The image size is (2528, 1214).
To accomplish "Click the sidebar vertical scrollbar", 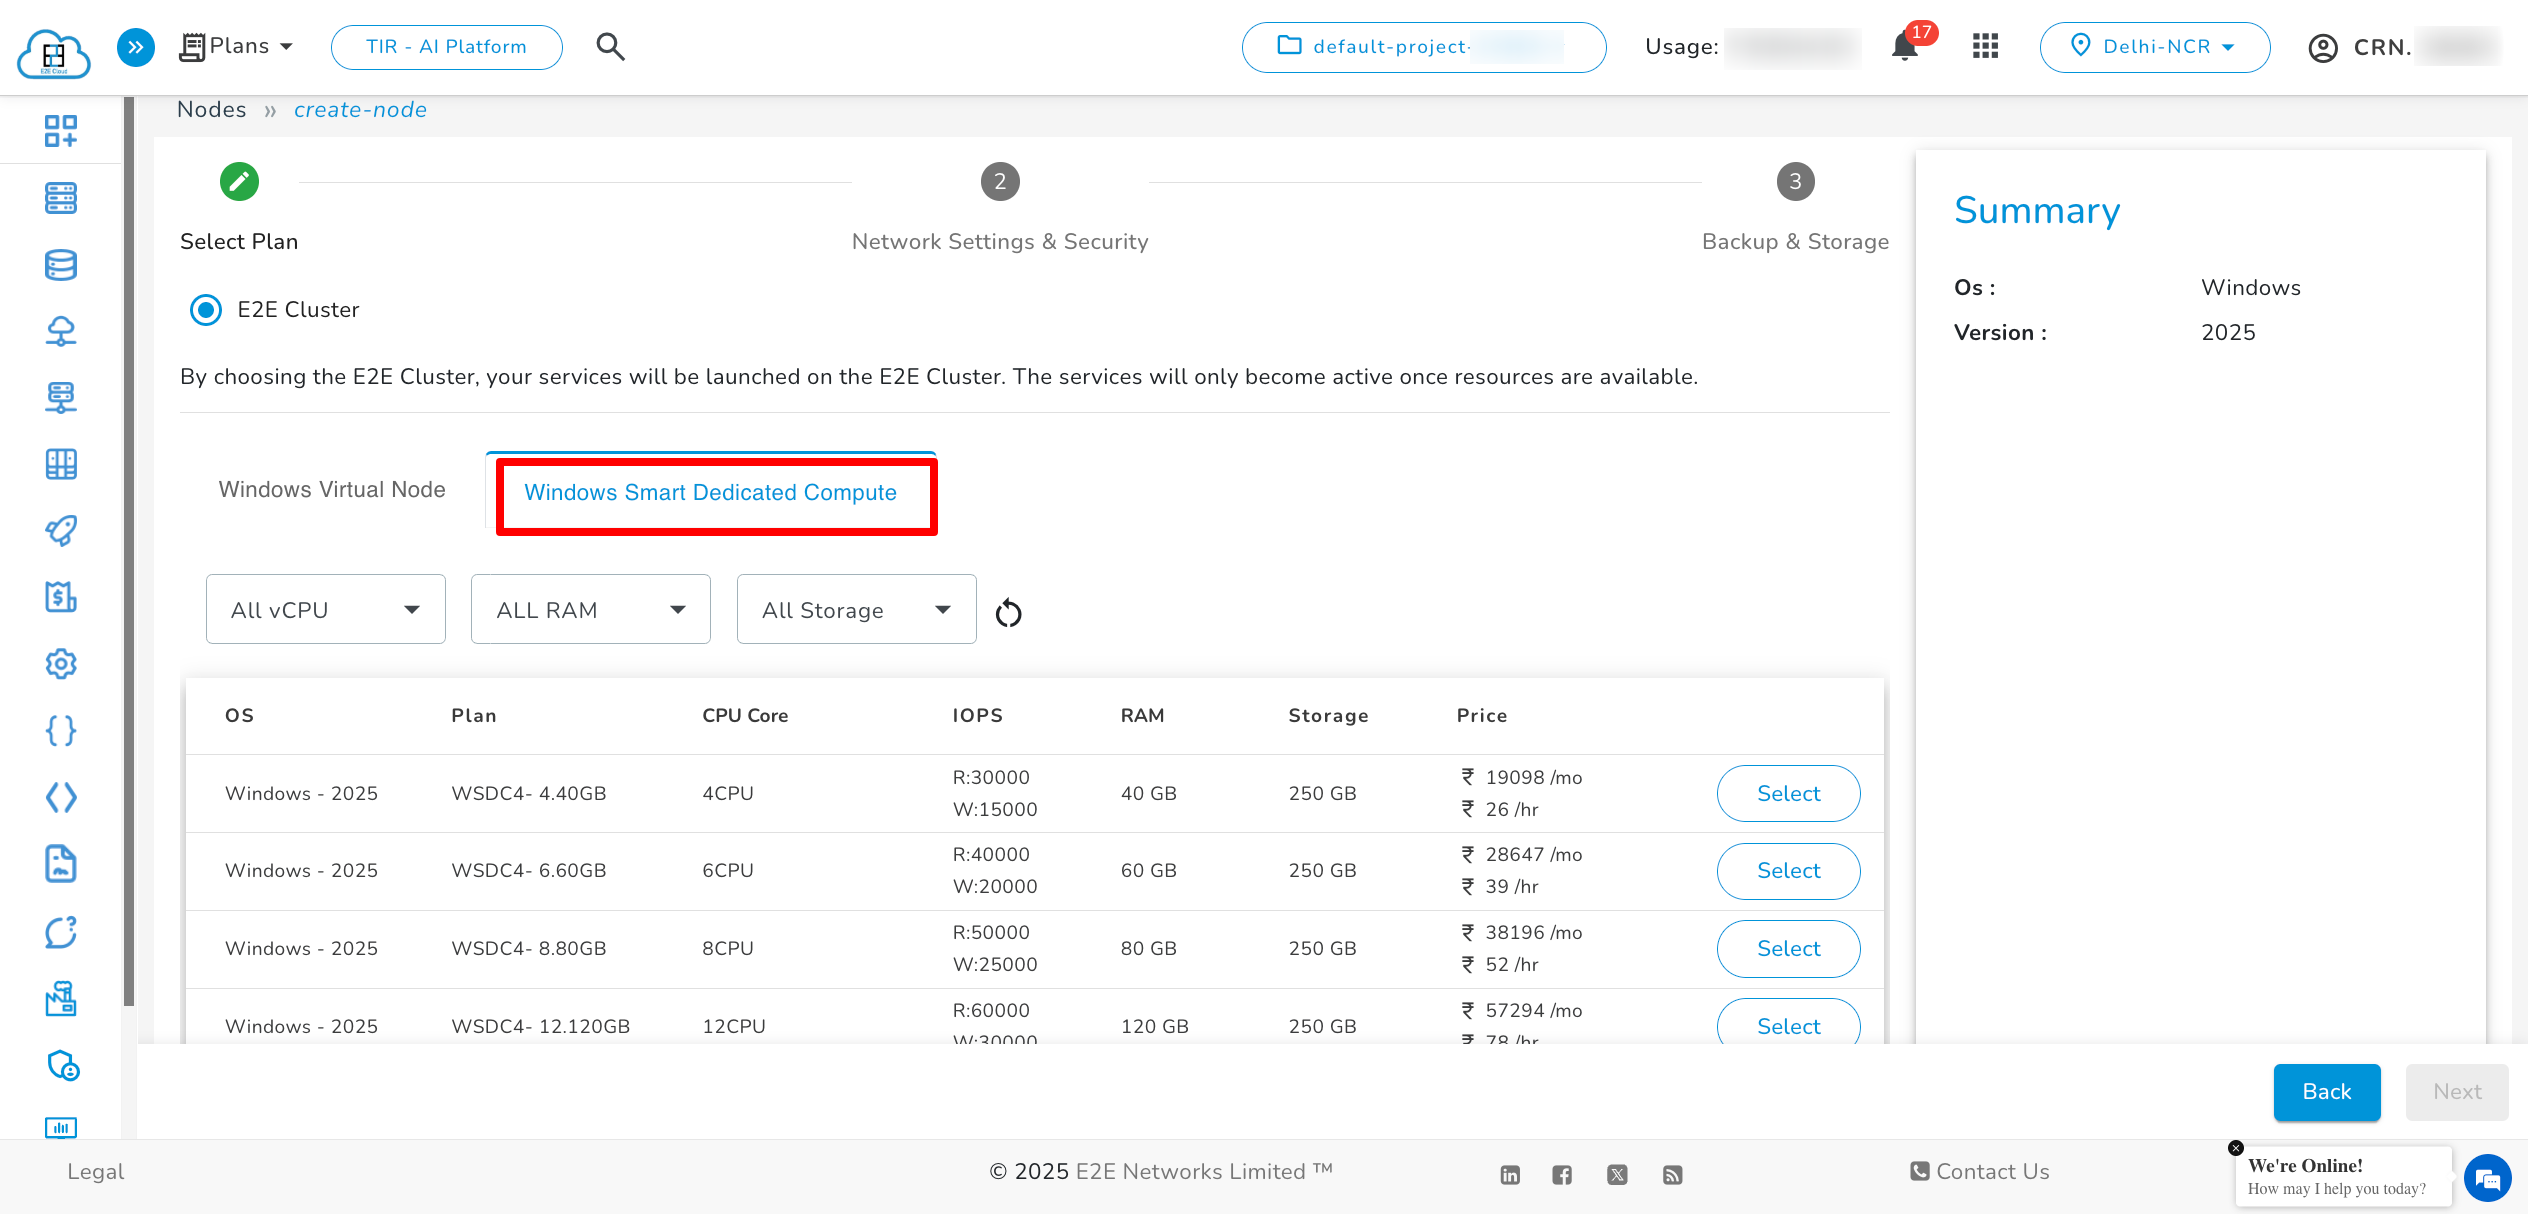I will 128,551.
